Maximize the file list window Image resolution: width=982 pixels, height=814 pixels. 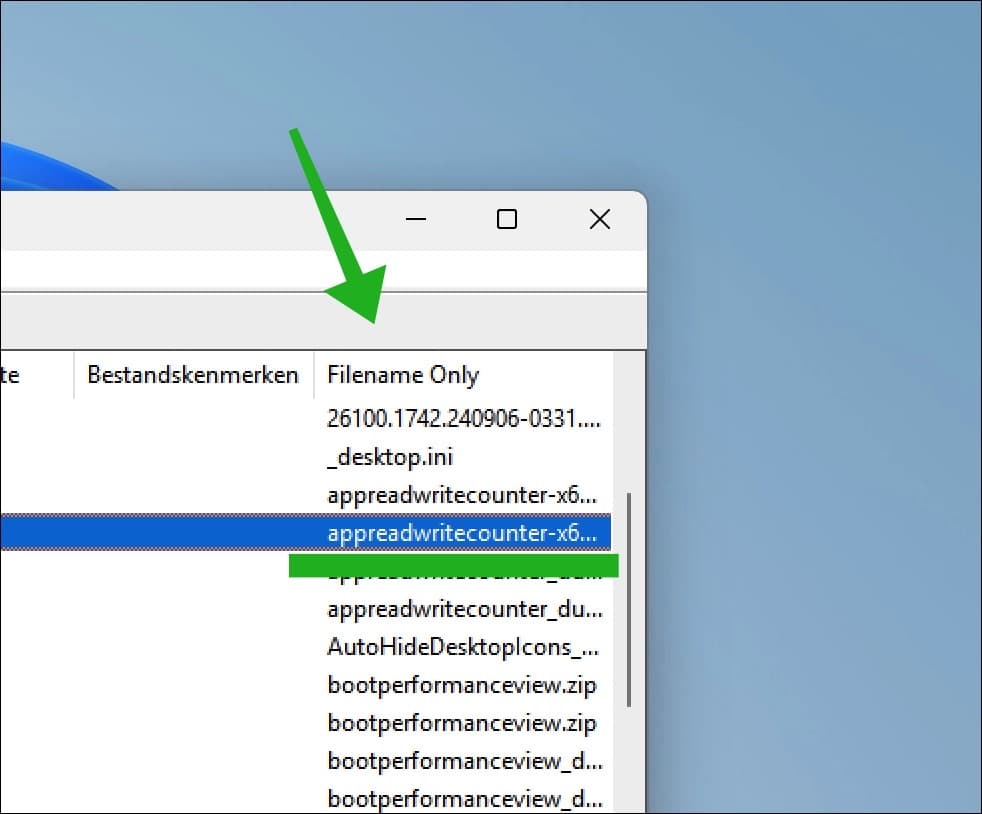tap(507, 220)
